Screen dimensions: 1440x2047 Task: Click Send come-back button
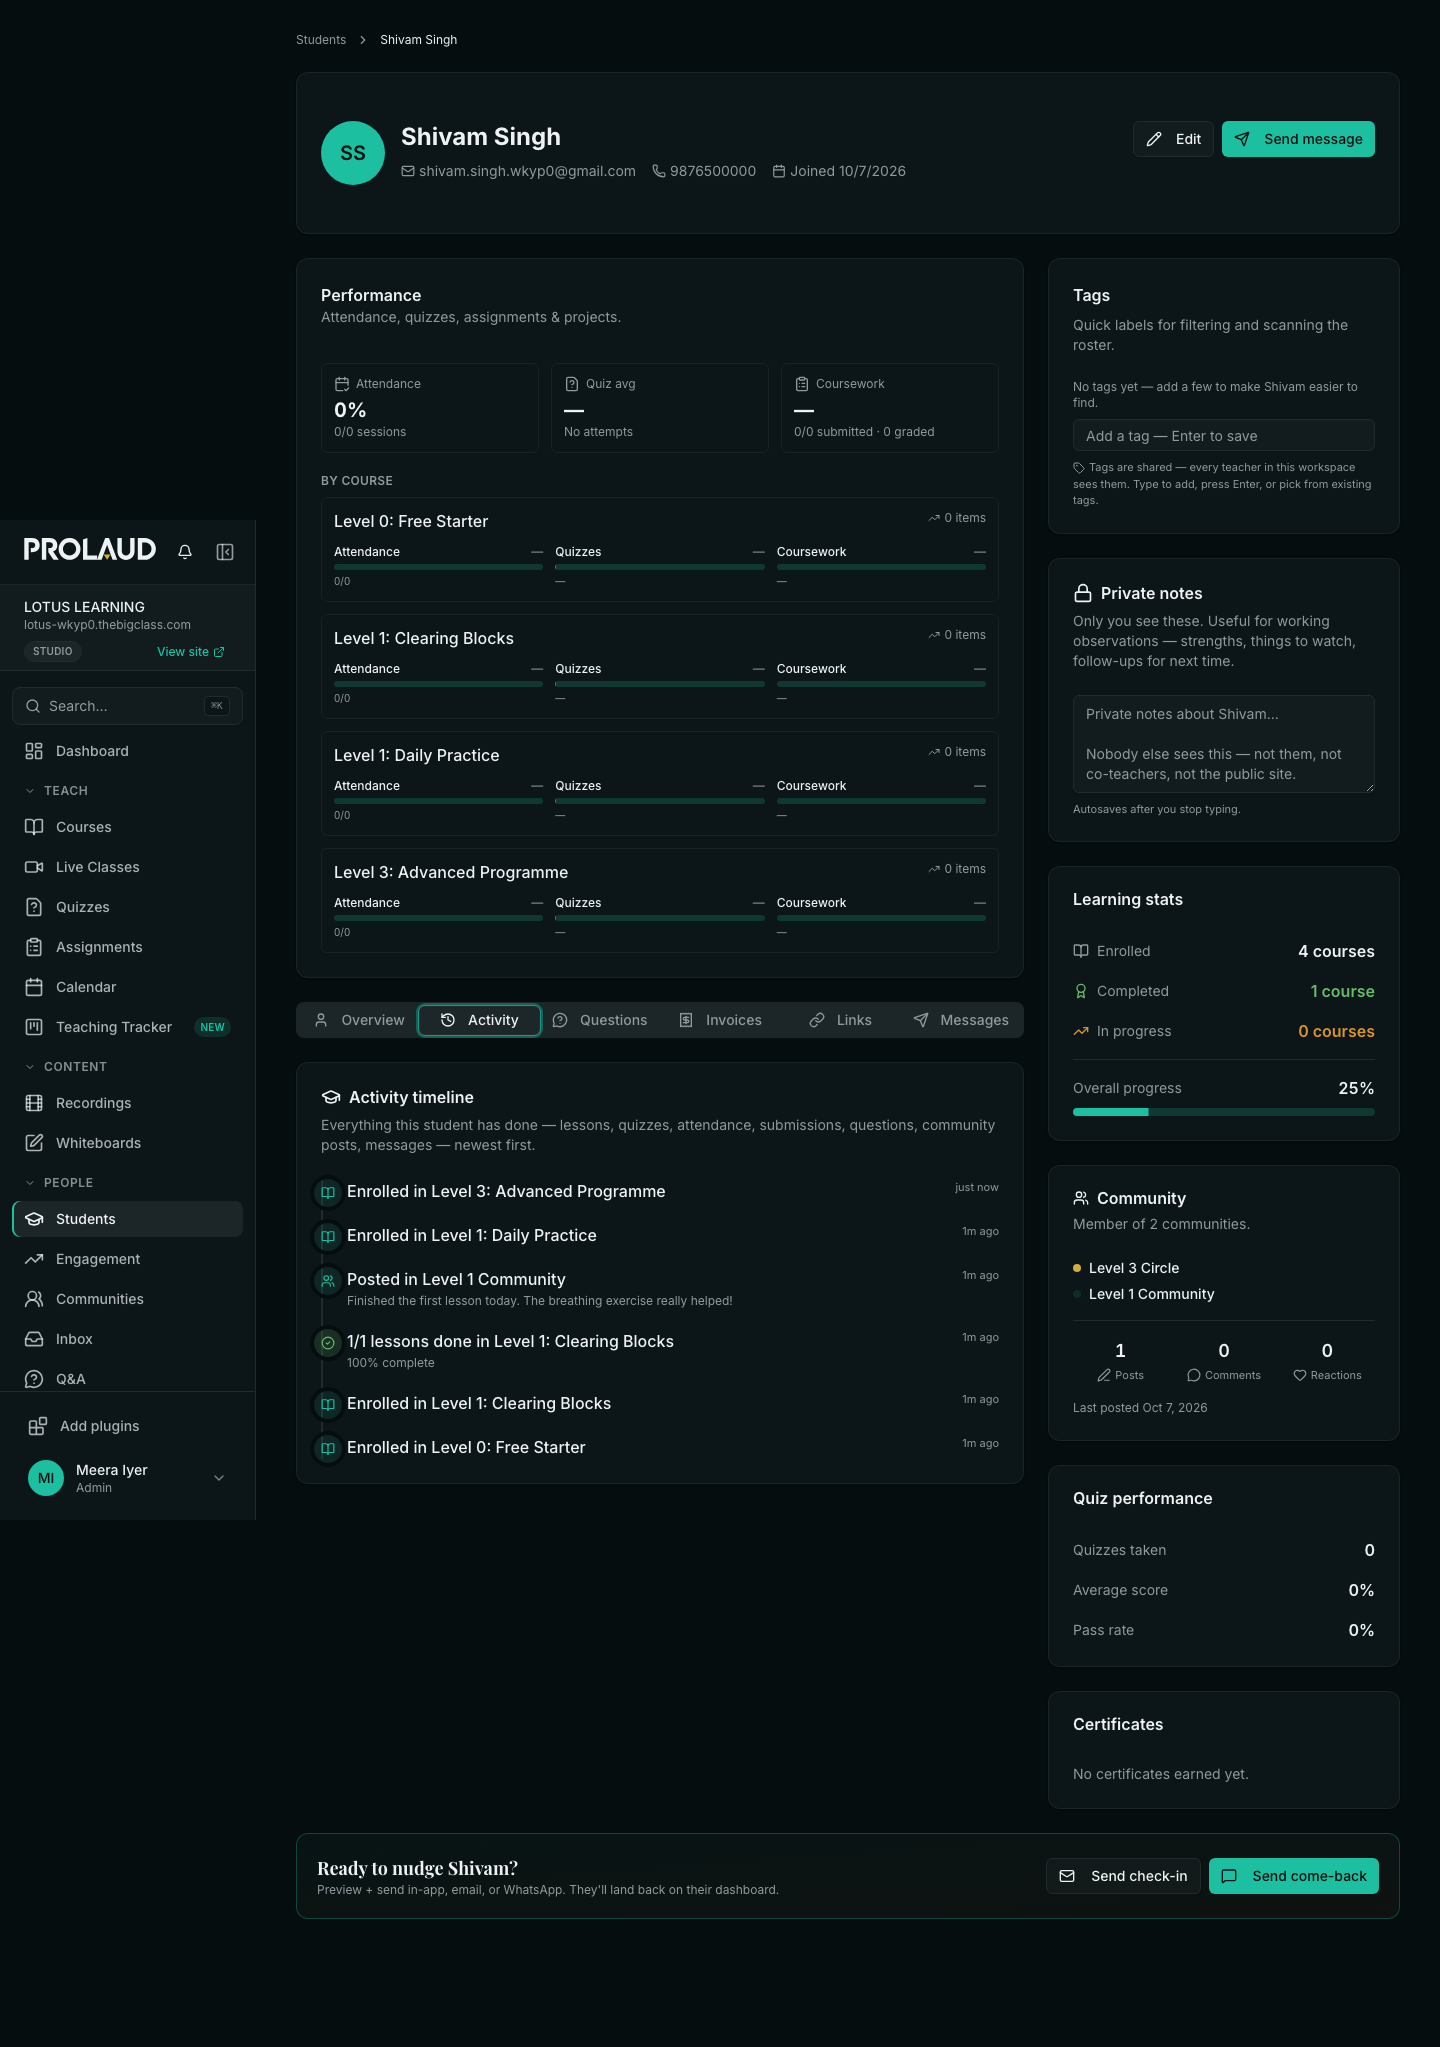[x=1294, y=1876]
